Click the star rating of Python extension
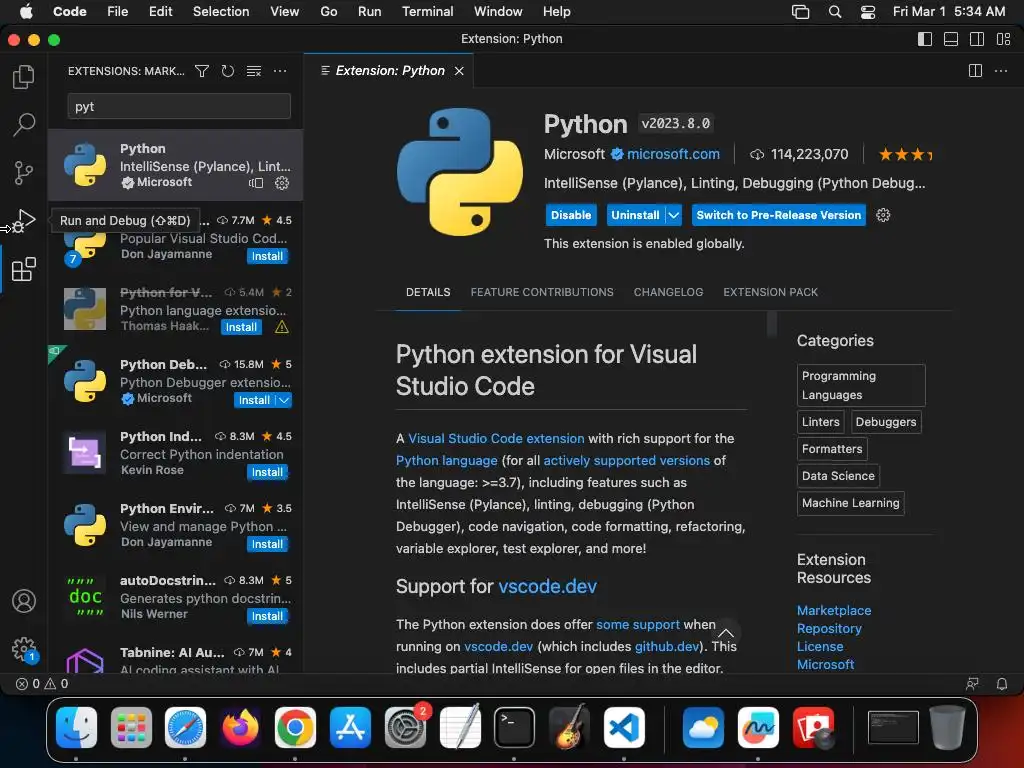The height and width of the screenshot is (768, 1024). pos(905,155)
